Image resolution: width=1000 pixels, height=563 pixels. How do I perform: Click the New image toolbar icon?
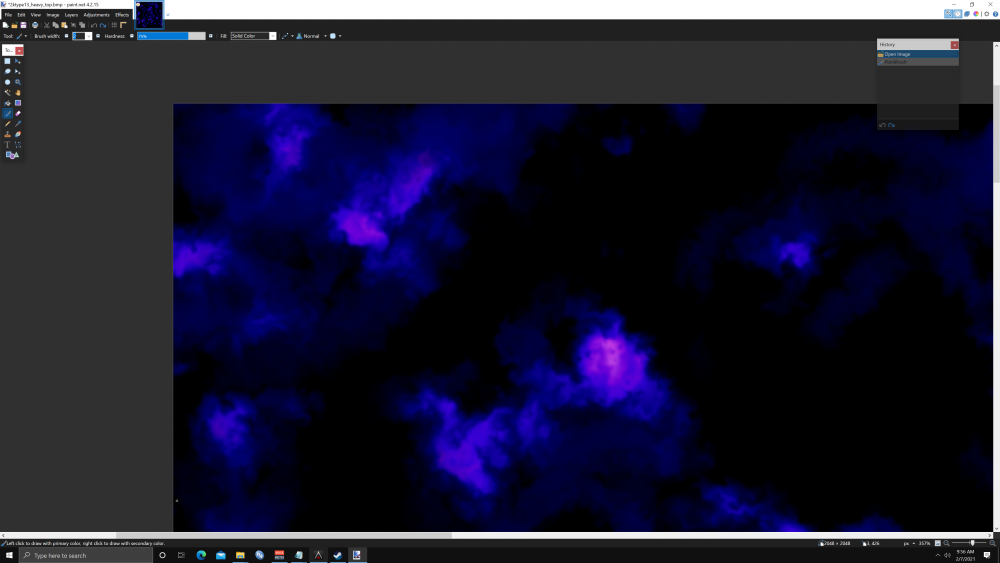click(x=6, y=26)
